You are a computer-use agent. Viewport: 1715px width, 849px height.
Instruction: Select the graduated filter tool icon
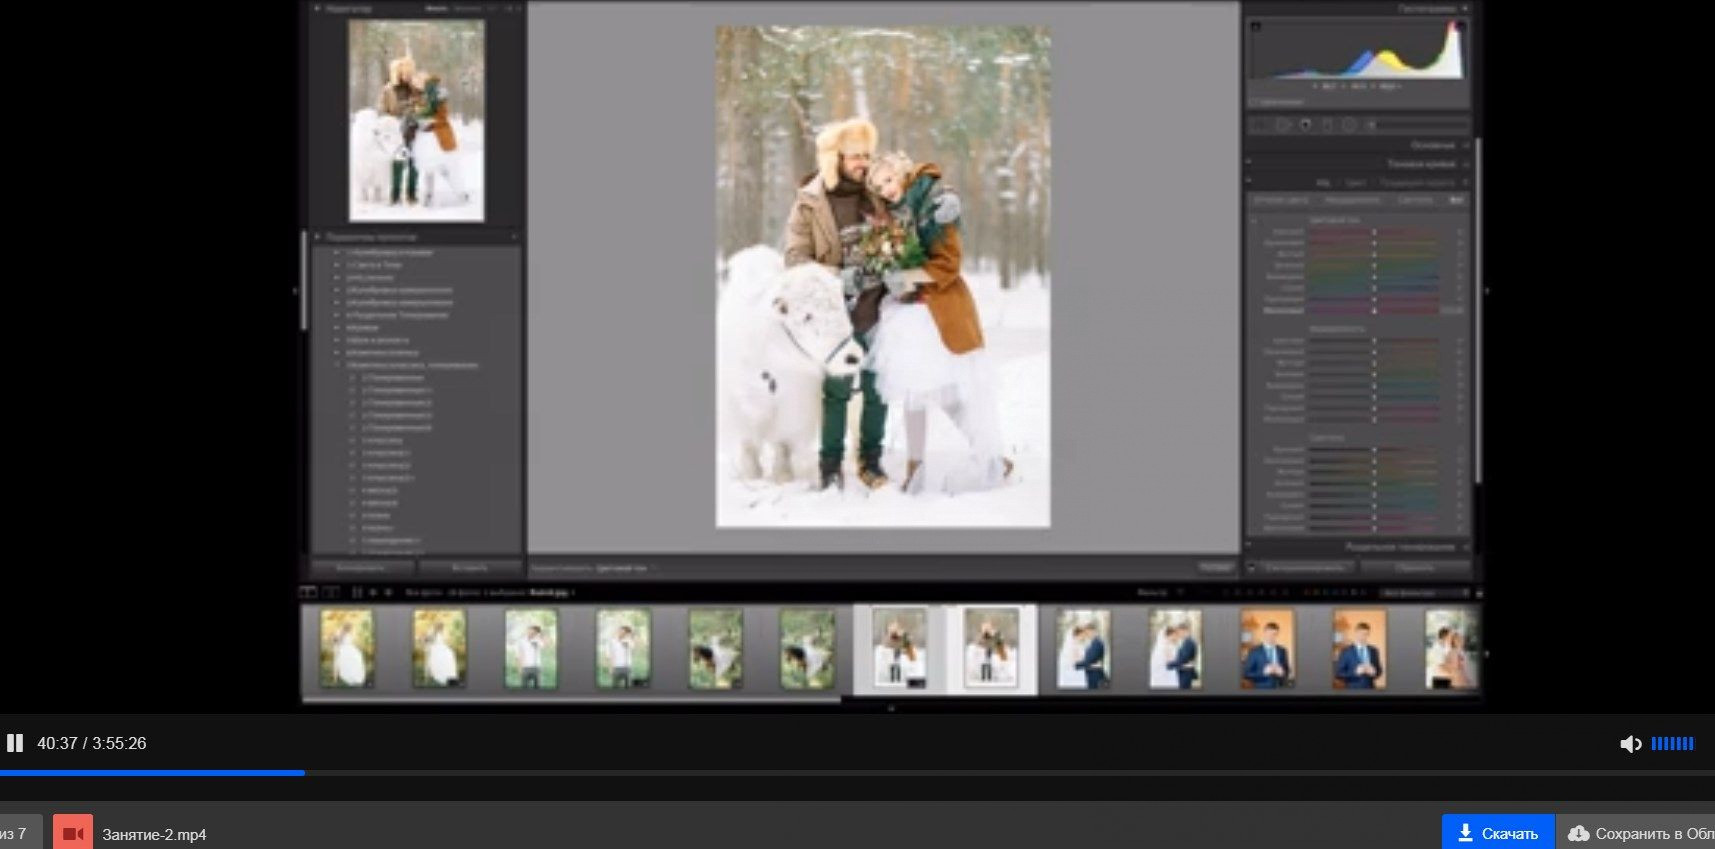coord(1327,125)
